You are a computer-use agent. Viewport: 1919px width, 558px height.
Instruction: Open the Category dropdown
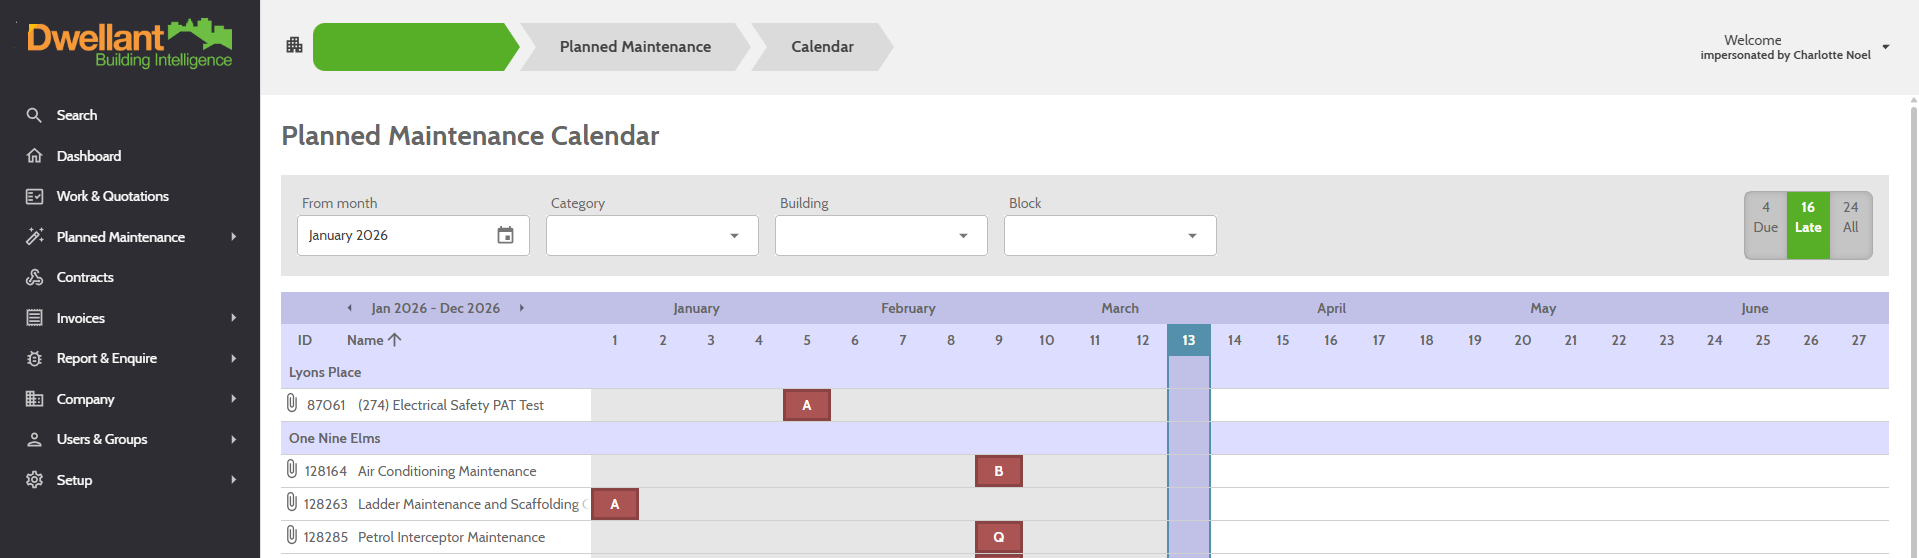point(652,236)
